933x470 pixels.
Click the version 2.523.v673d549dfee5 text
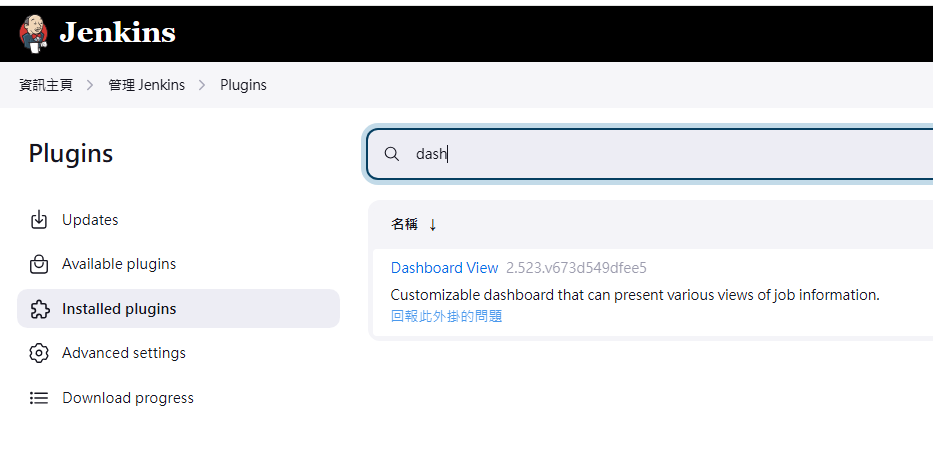point(576,268)
